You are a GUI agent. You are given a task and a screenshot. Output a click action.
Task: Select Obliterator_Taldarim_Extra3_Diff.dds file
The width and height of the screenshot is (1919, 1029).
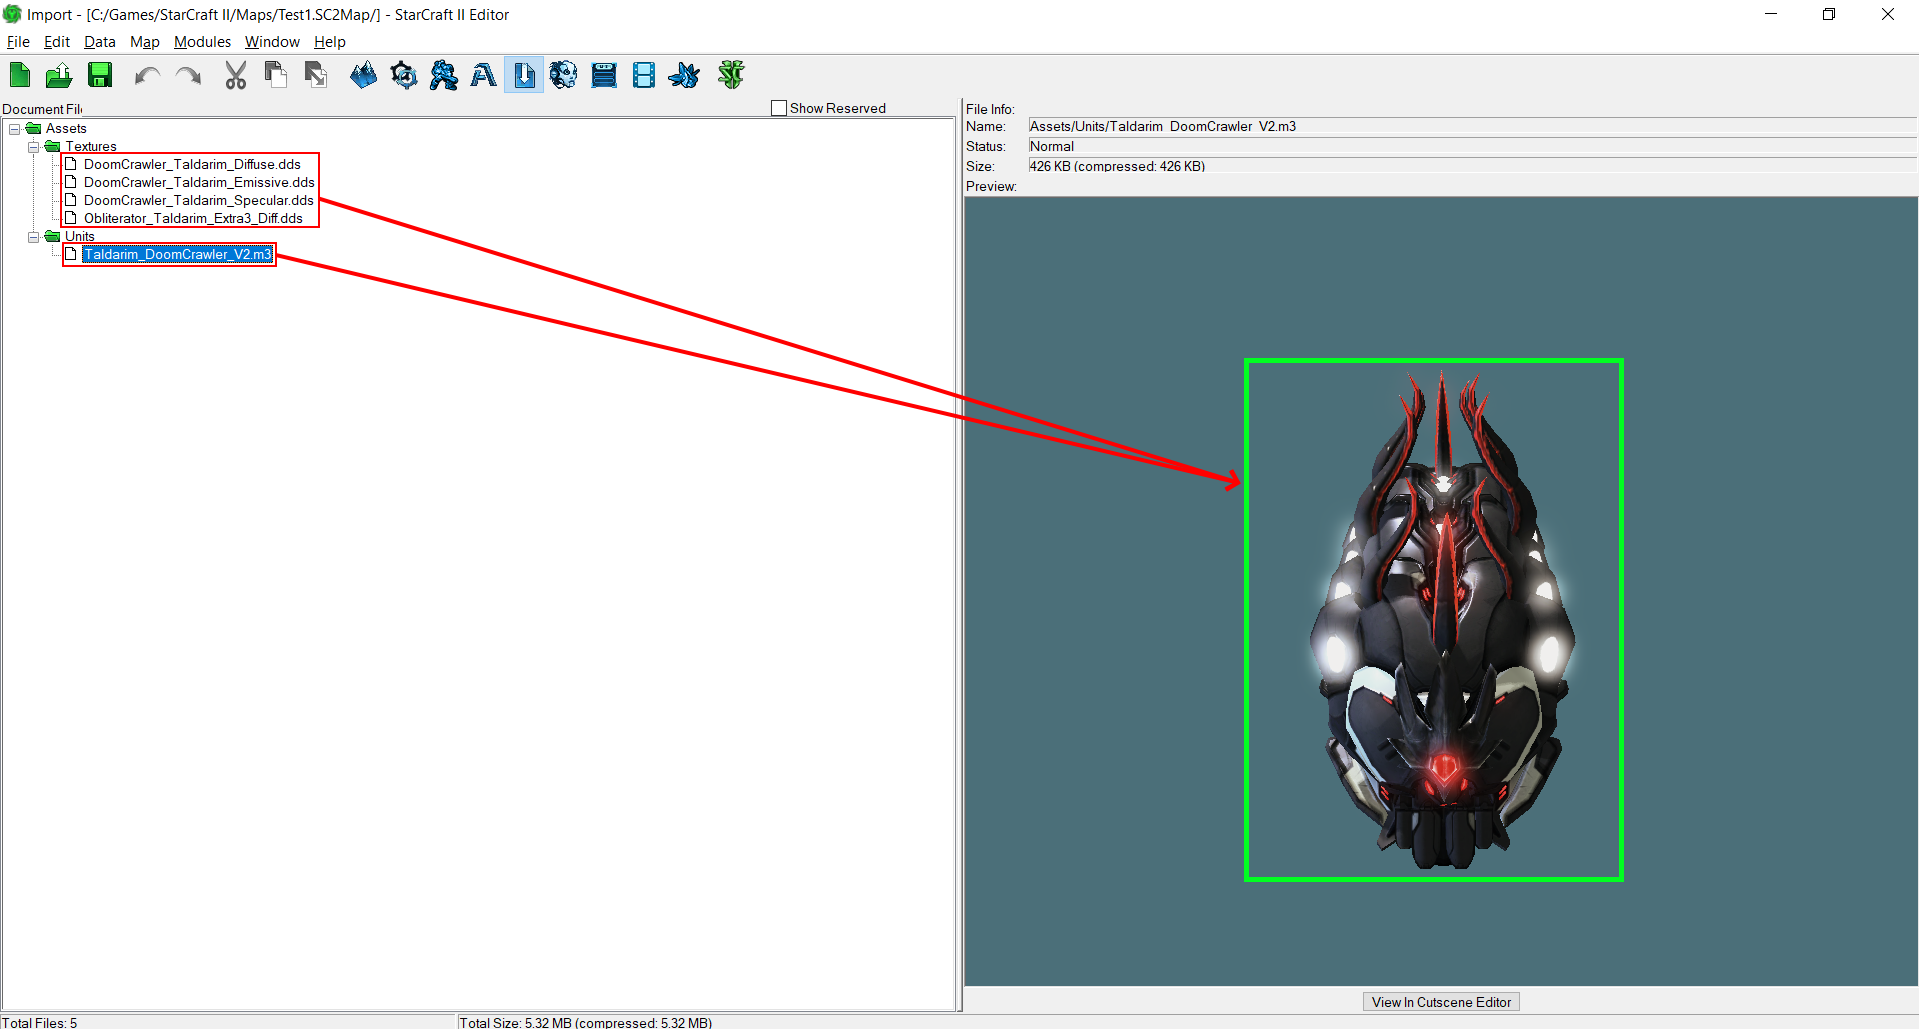click(x=193, y=219)
